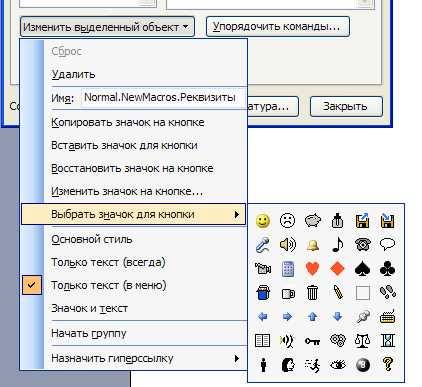Viewport: 422px width, 387px height.
Task: Pick the balance scales icon
Action: (x=363, y=341)
